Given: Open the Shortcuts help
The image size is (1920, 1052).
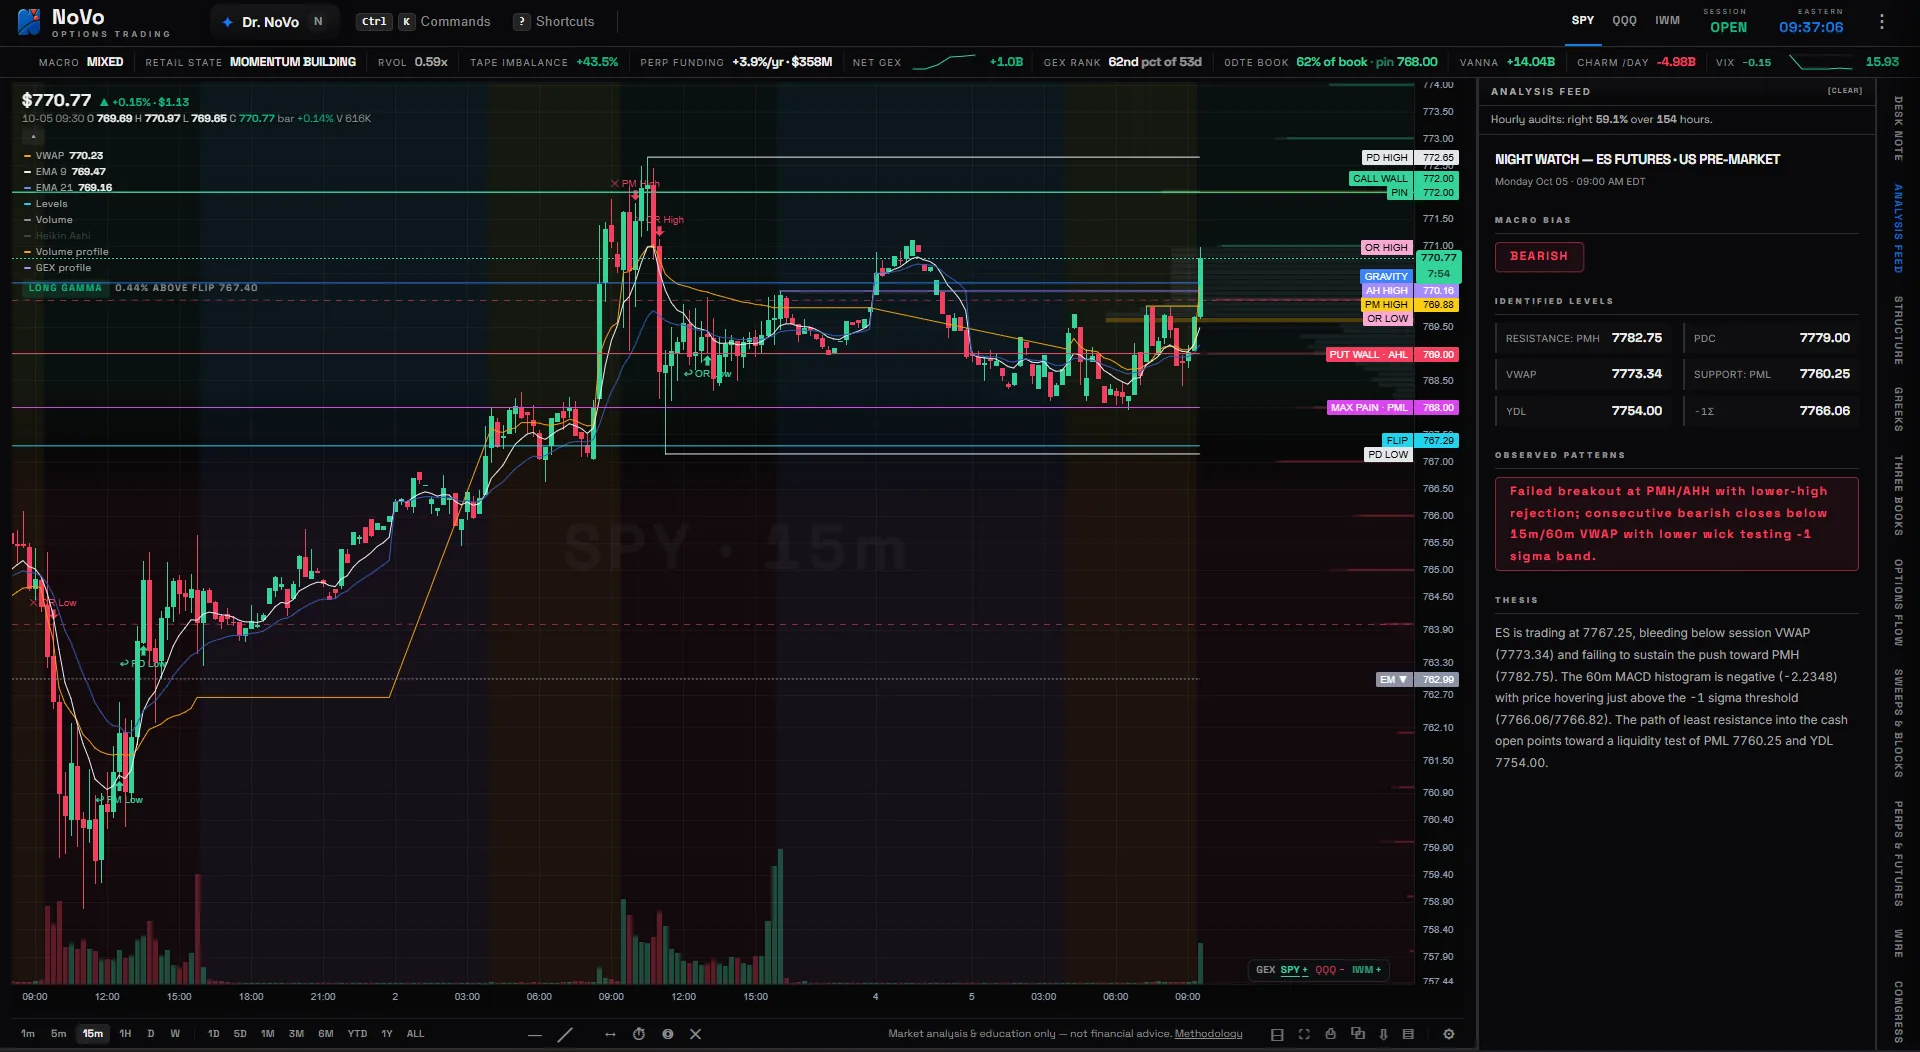Looking at the screenshot, I should coord(554,21).
